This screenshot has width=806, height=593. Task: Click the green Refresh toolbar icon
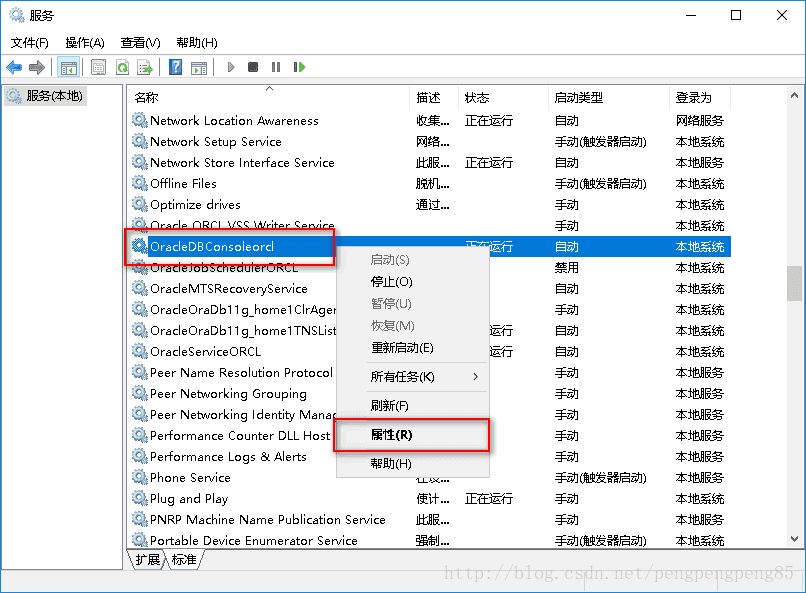pyautogui.click(x=122, y=67)
